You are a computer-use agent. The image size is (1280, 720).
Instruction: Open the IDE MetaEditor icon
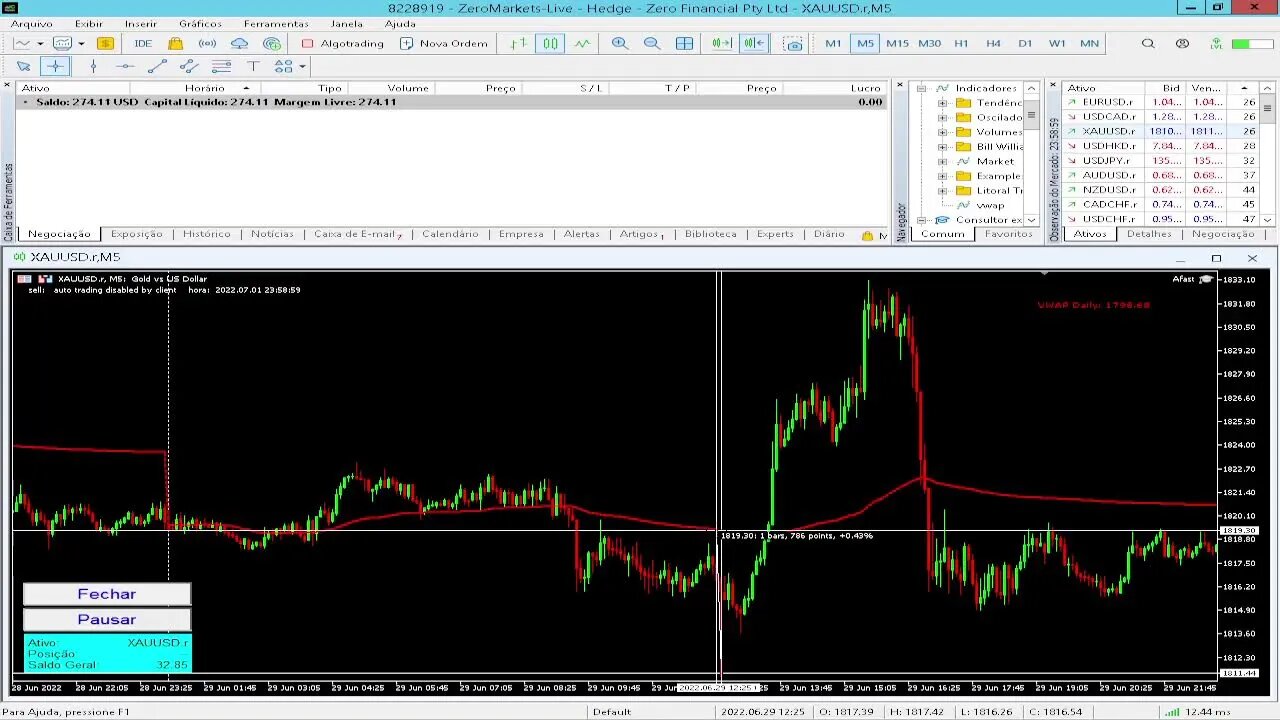point(143,43)
